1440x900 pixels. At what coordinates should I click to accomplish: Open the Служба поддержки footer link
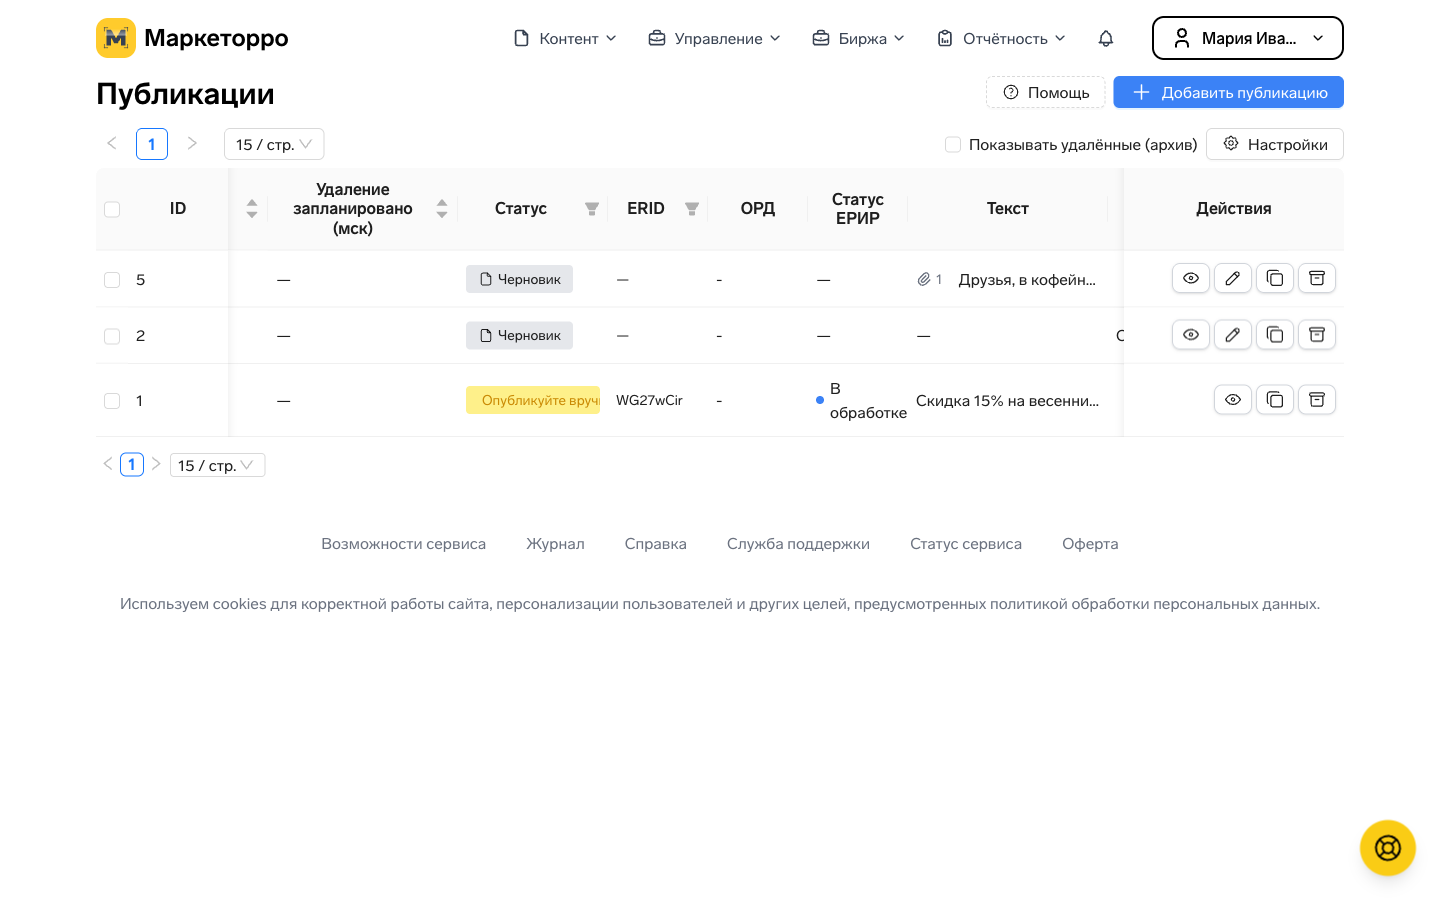798,544
